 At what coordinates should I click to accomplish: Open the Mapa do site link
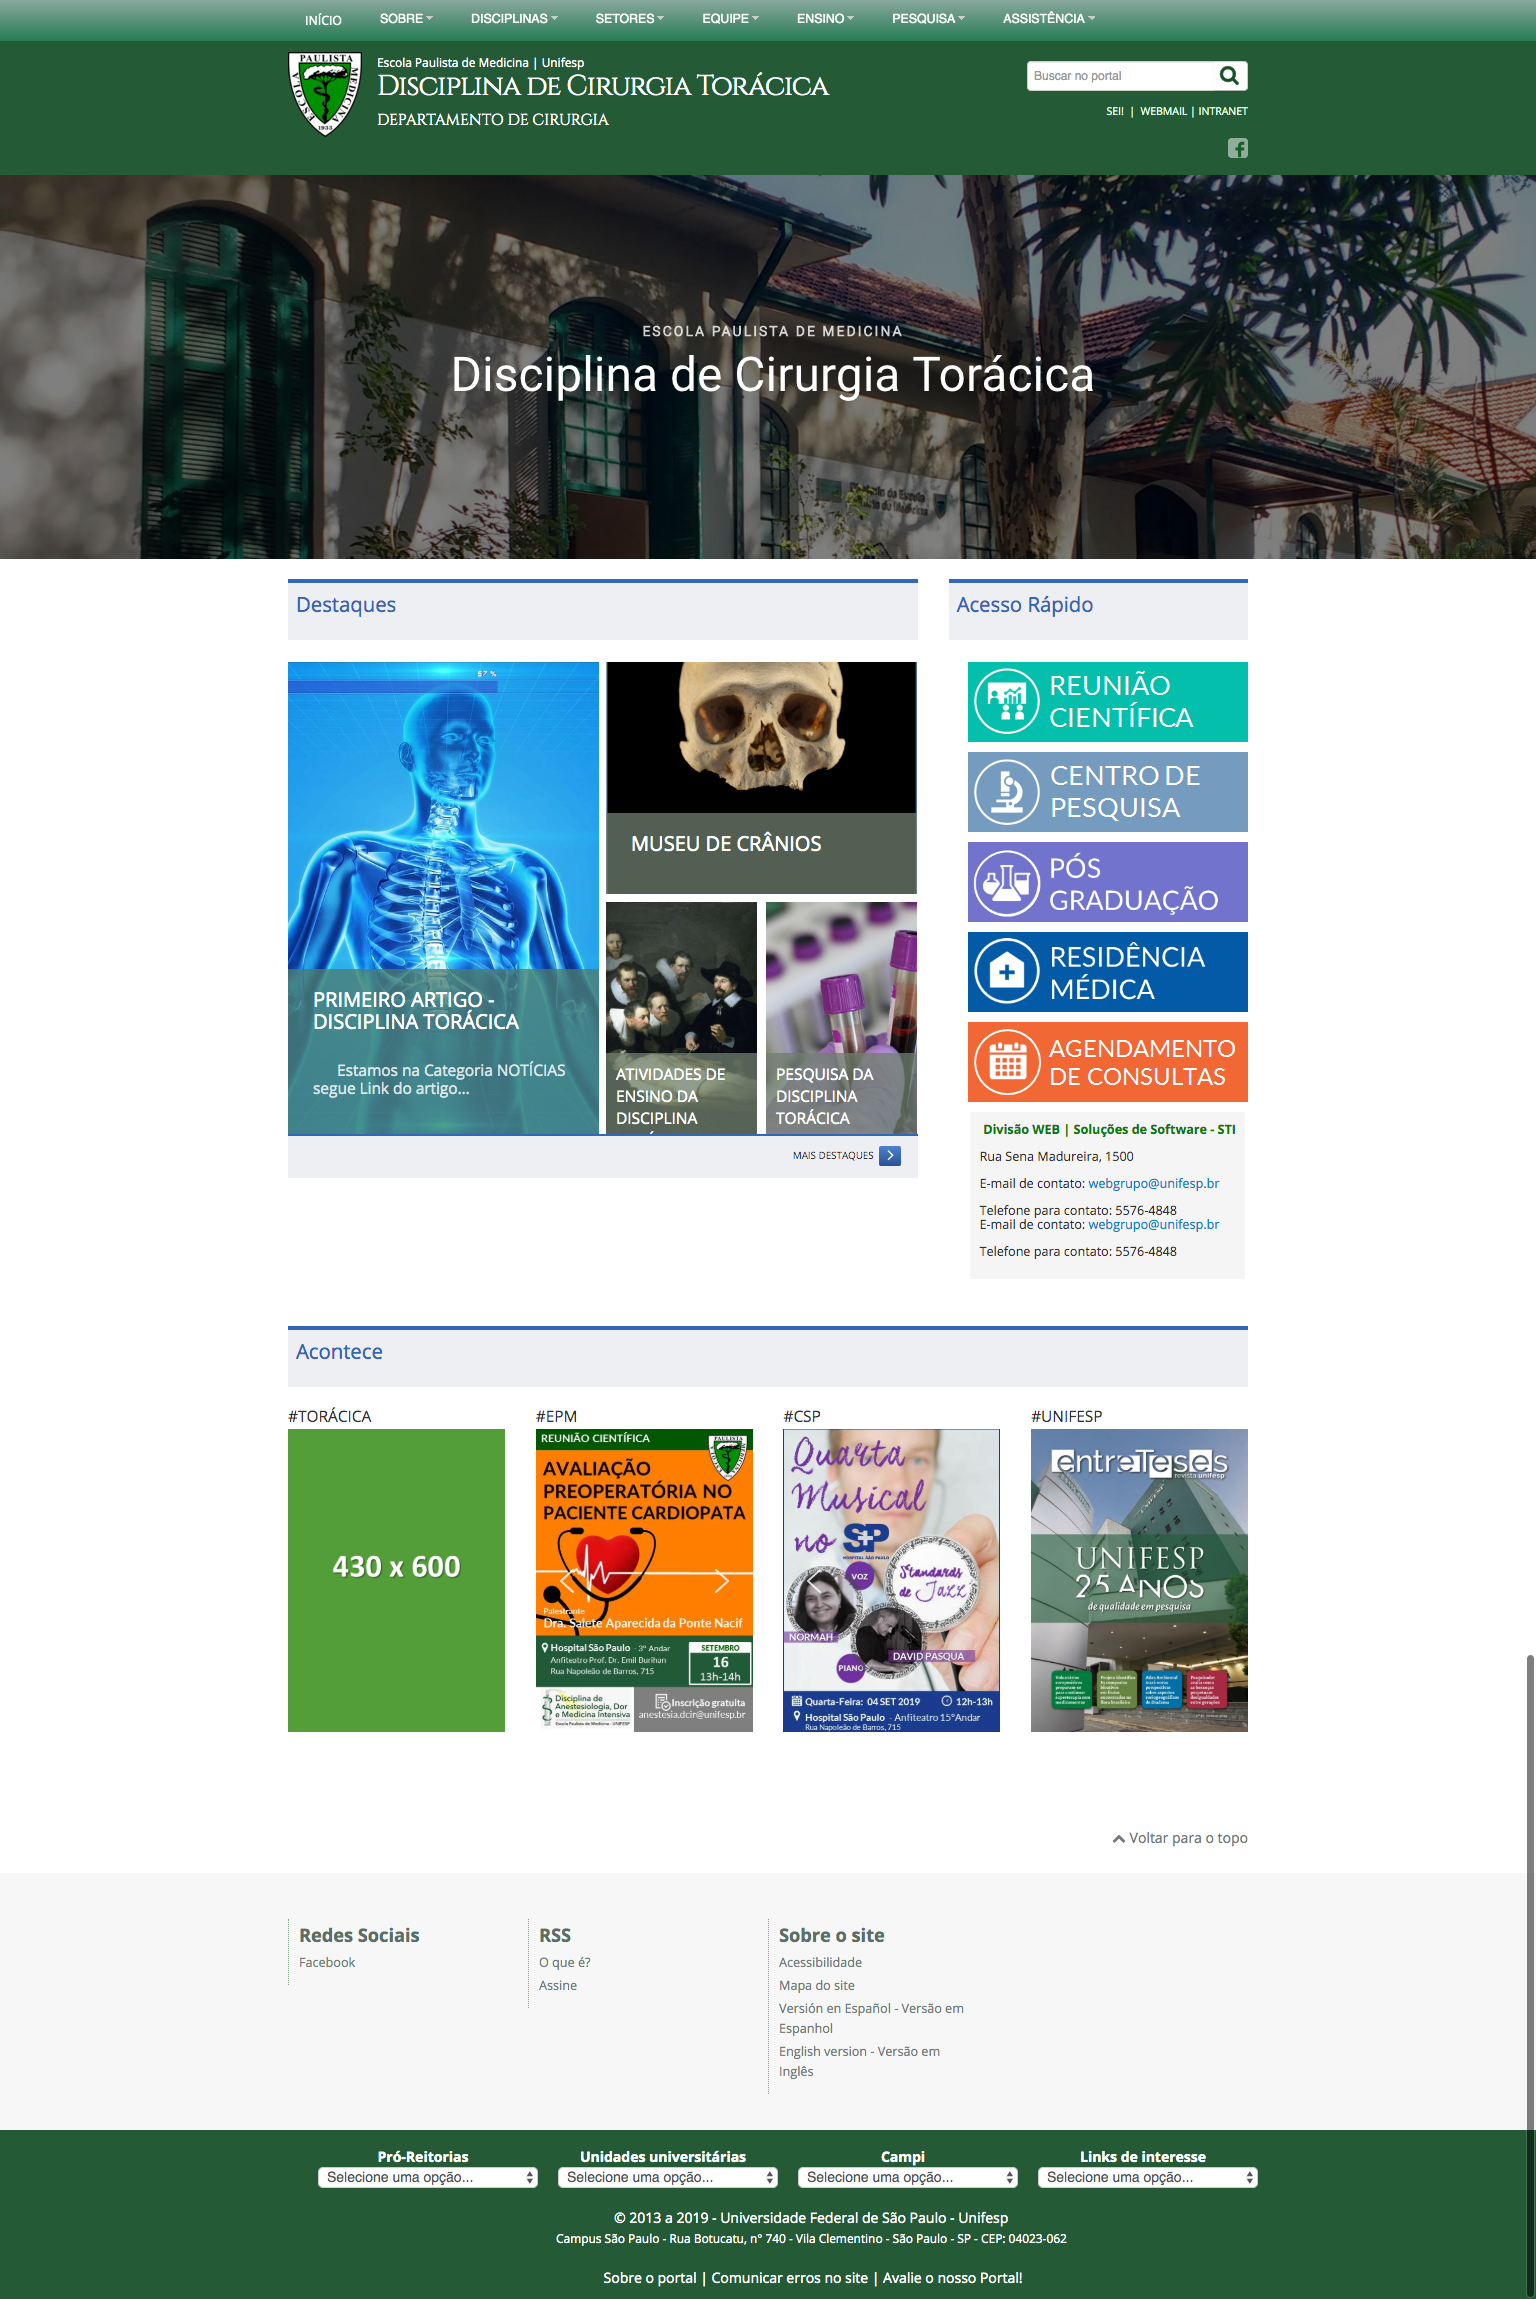[x=817, y=1985]
